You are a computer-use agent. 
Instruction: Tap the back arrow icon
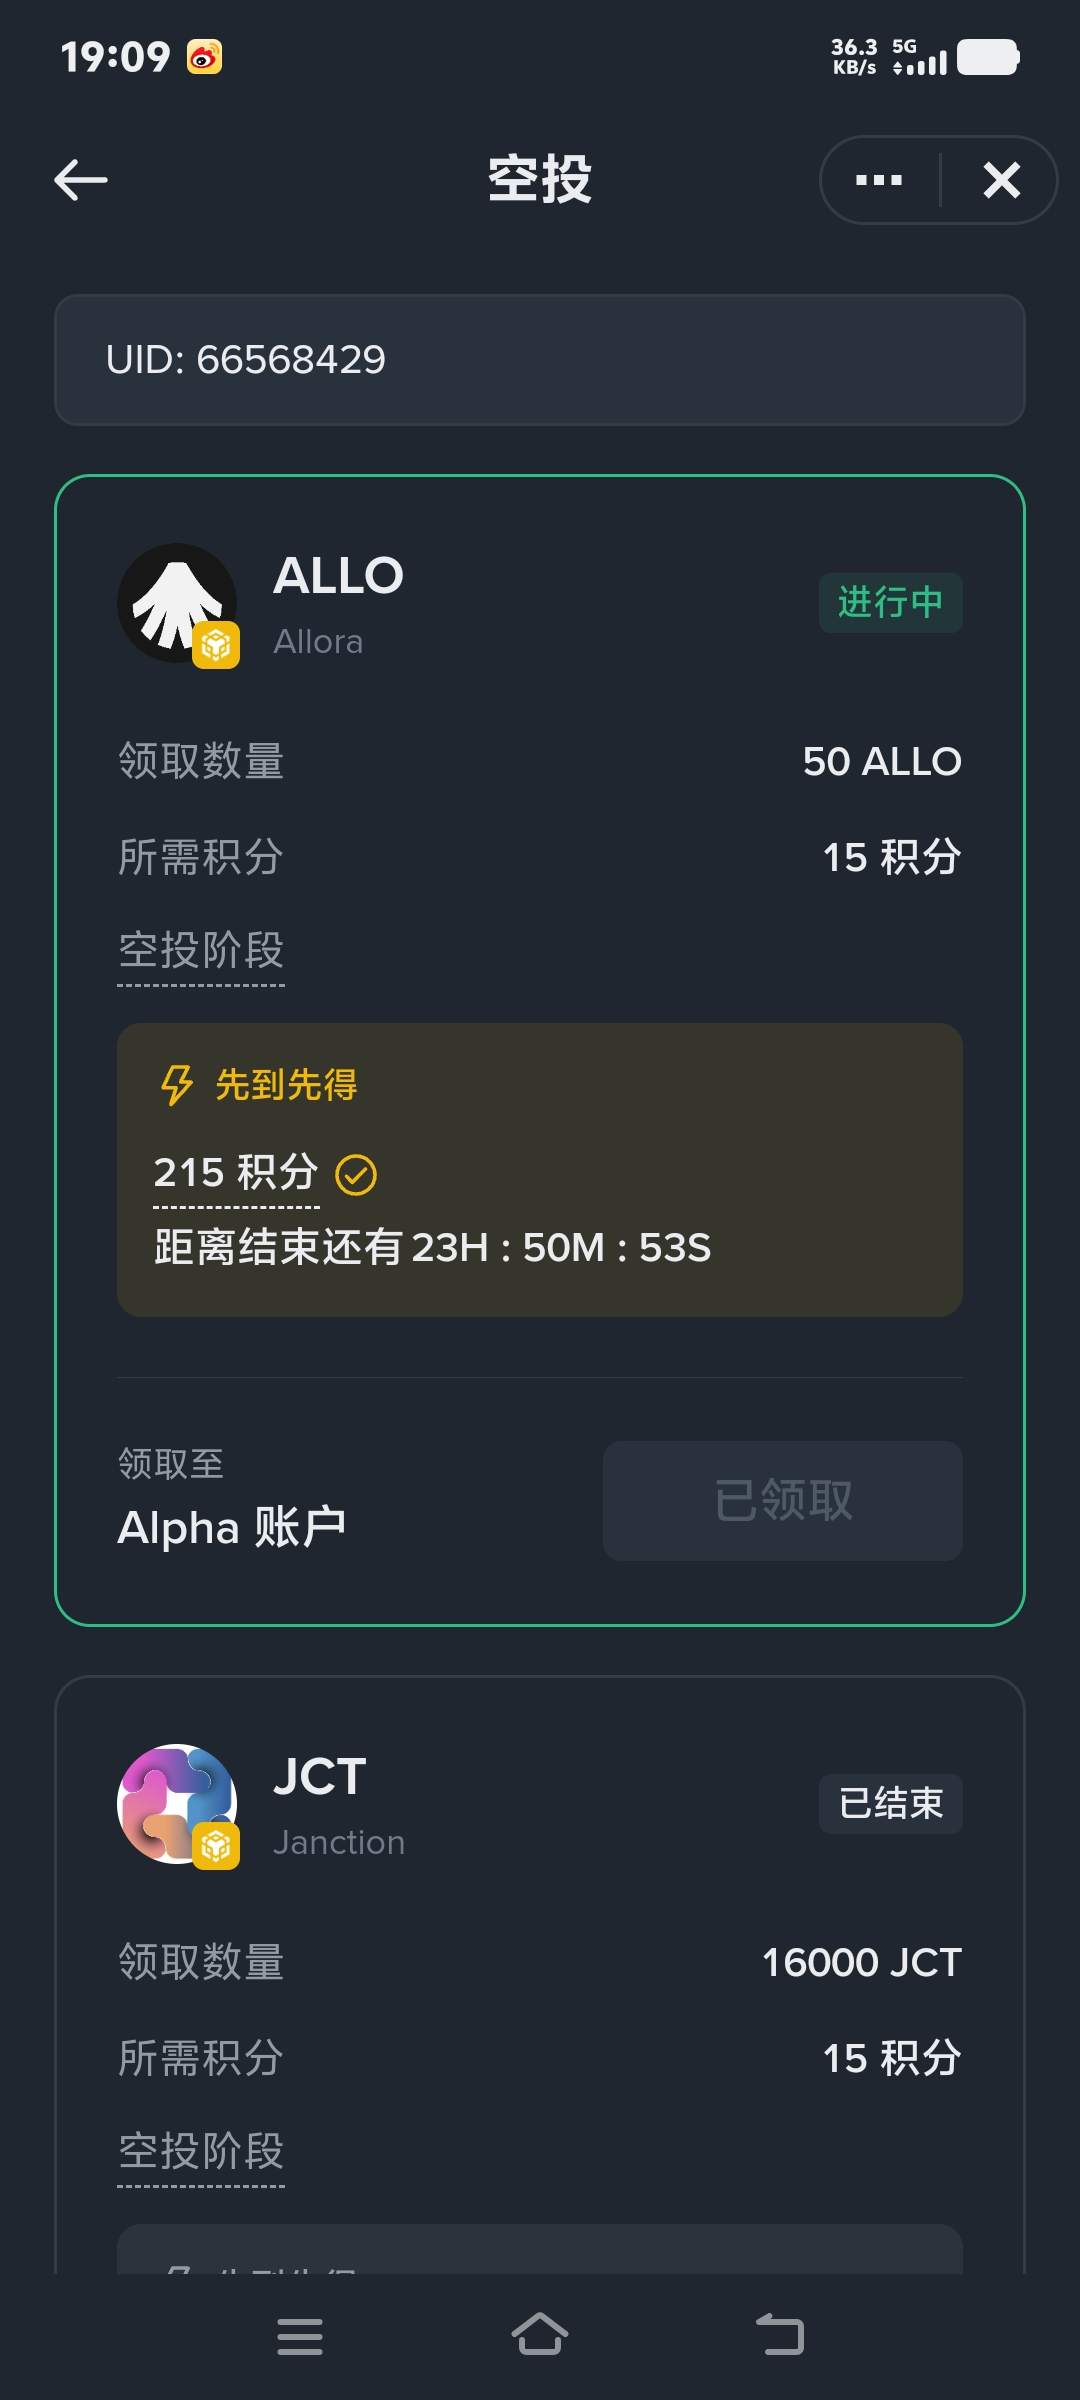pos(80,180)
